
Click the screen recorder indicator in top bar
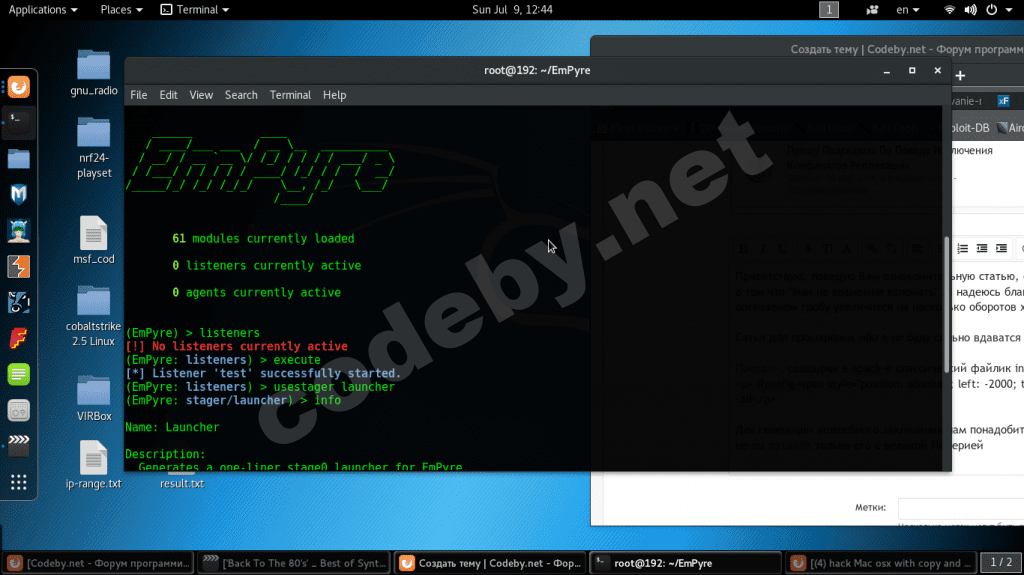872,10
